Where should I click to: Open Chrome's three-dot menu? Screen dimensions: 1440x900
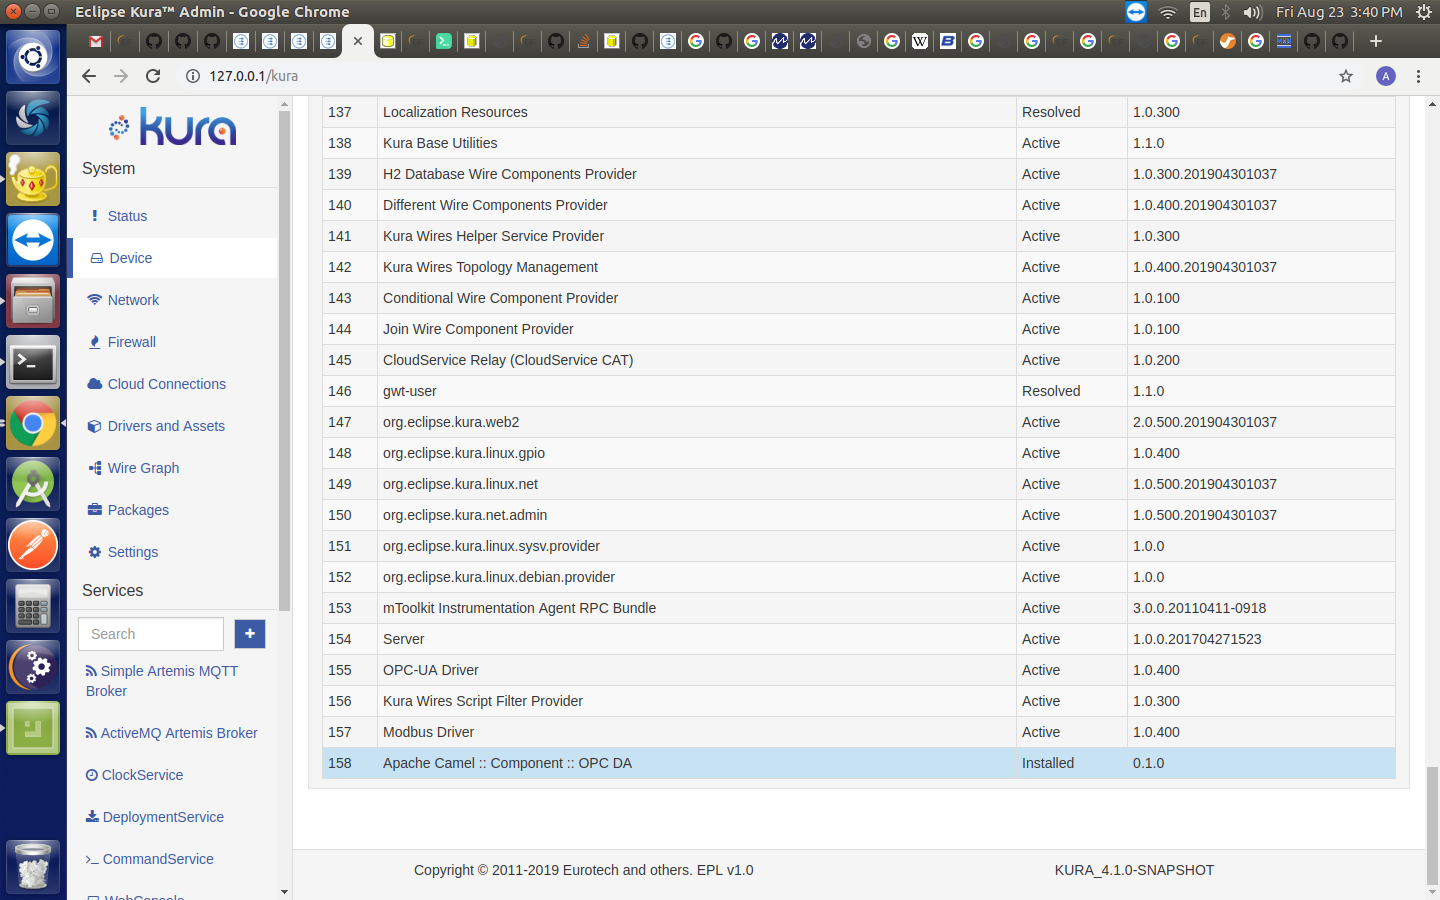click(1418, 76)
